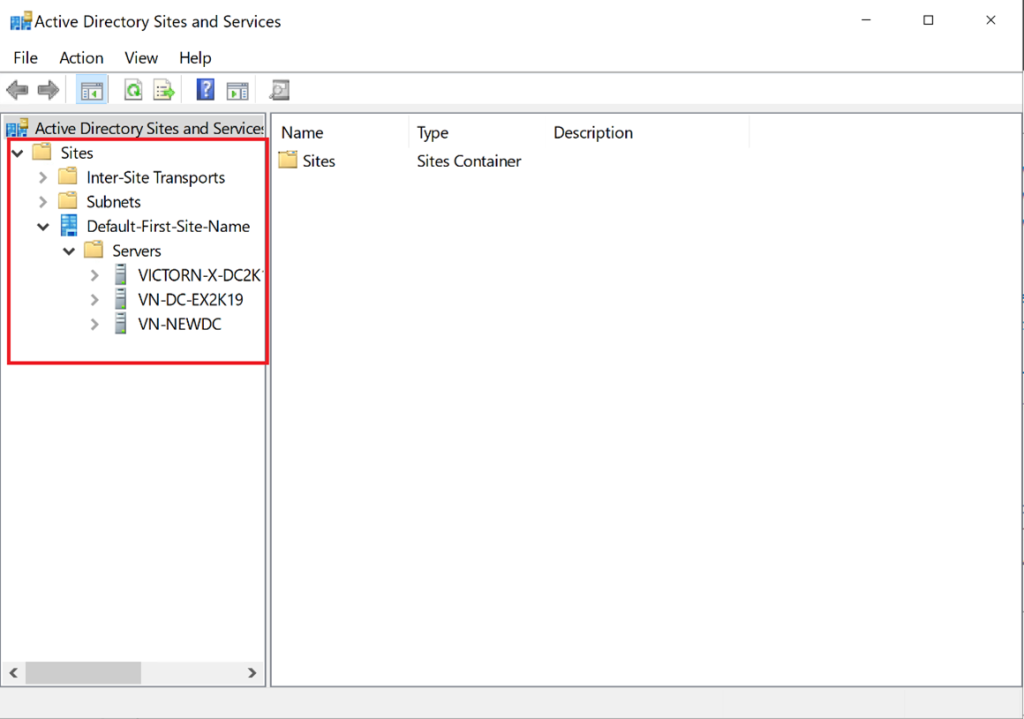Screen dimensions: 1024x719
Task: Click the Export List toolbar icon
Action: [x=164, y=91]
